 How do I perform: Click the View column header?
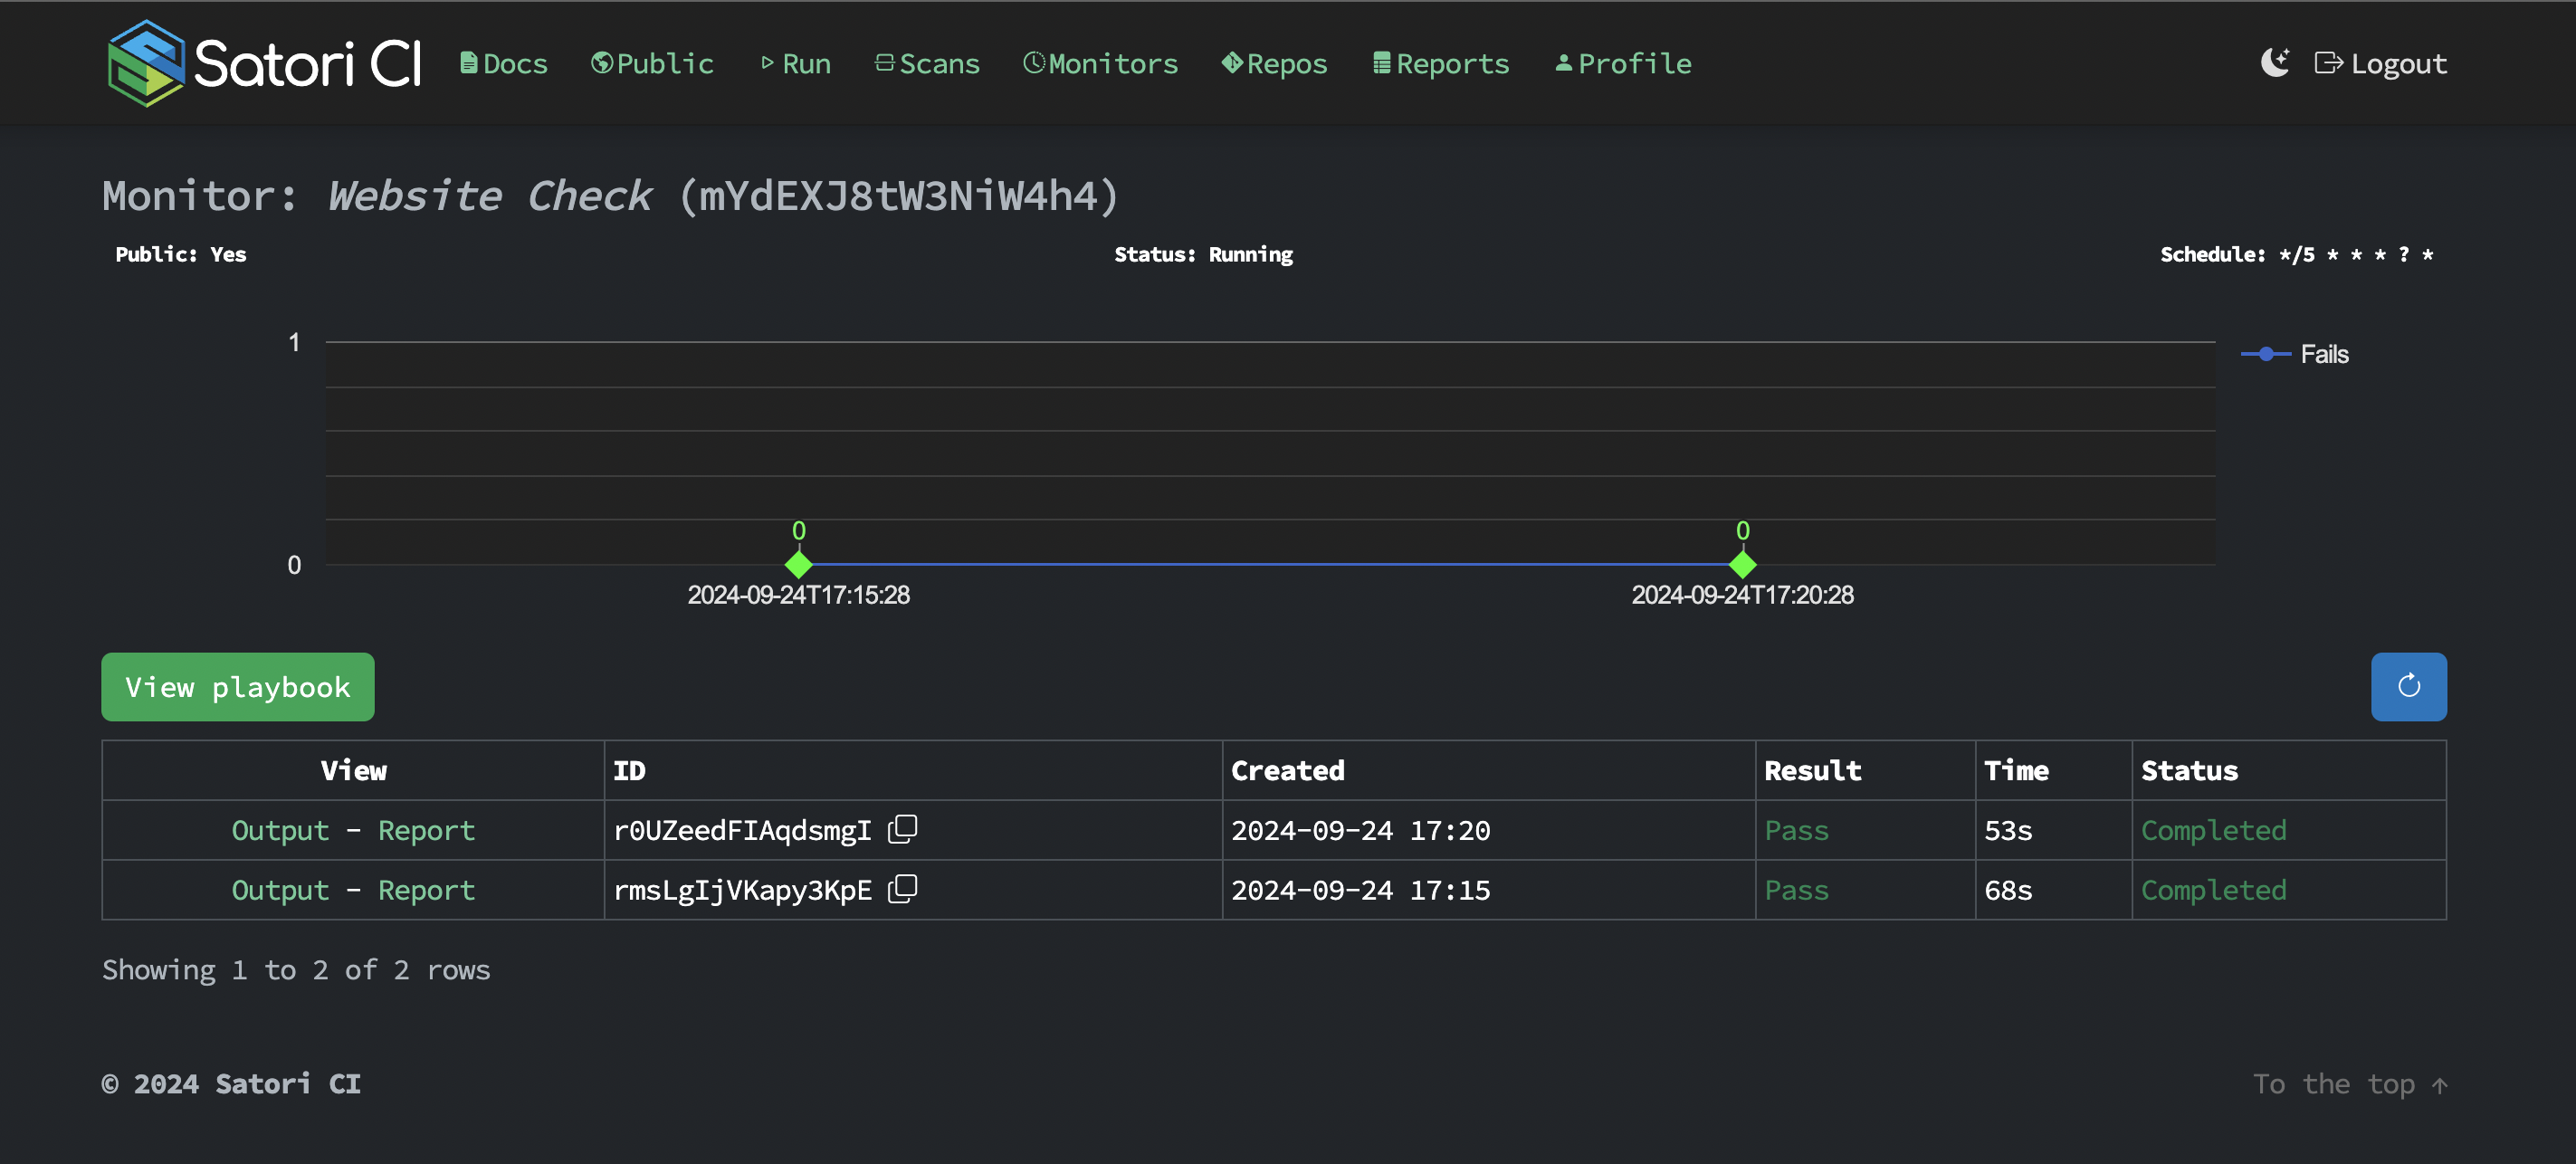[353, 771]
